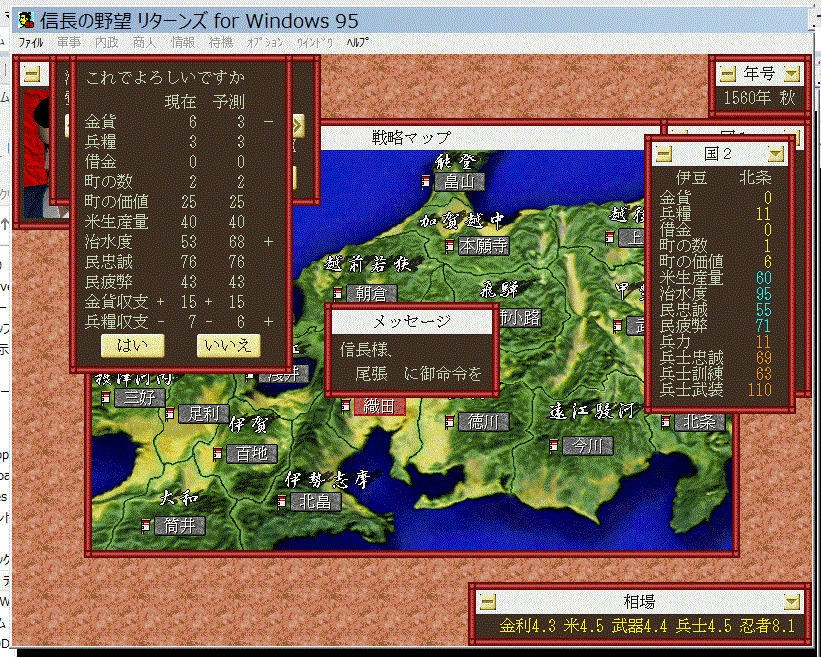Viewport: 821px width, 657px height.
Task: Expand the 国2 panel dropdown arrow
Action: pos(776,154)
